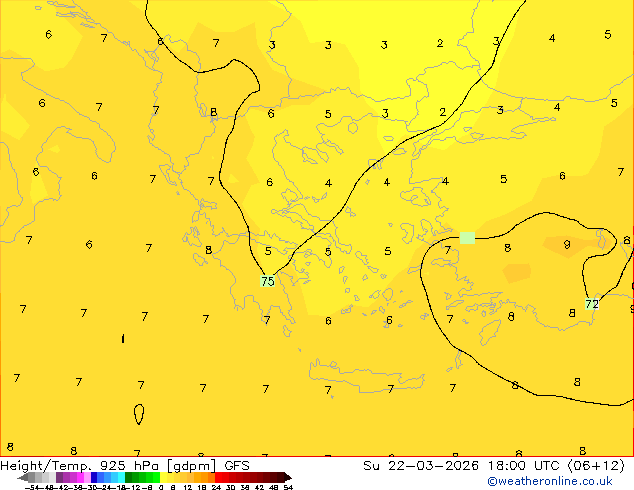This screenshot has width=634, height=490.
Task: Click the 75 height contour label
Action: [x=268, y=281]
